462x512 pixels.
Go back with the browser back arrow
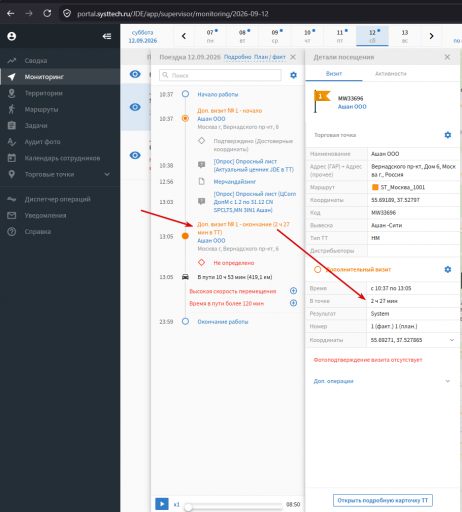point(11,13)
